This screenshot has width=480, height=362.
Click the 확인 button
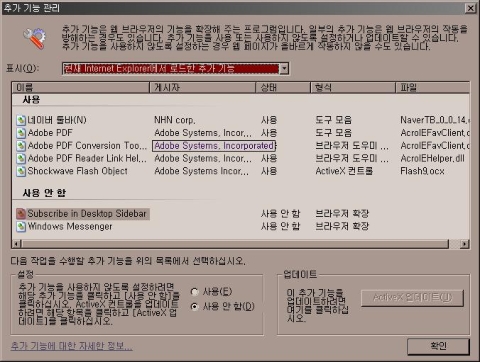click(x=438, y=347)
